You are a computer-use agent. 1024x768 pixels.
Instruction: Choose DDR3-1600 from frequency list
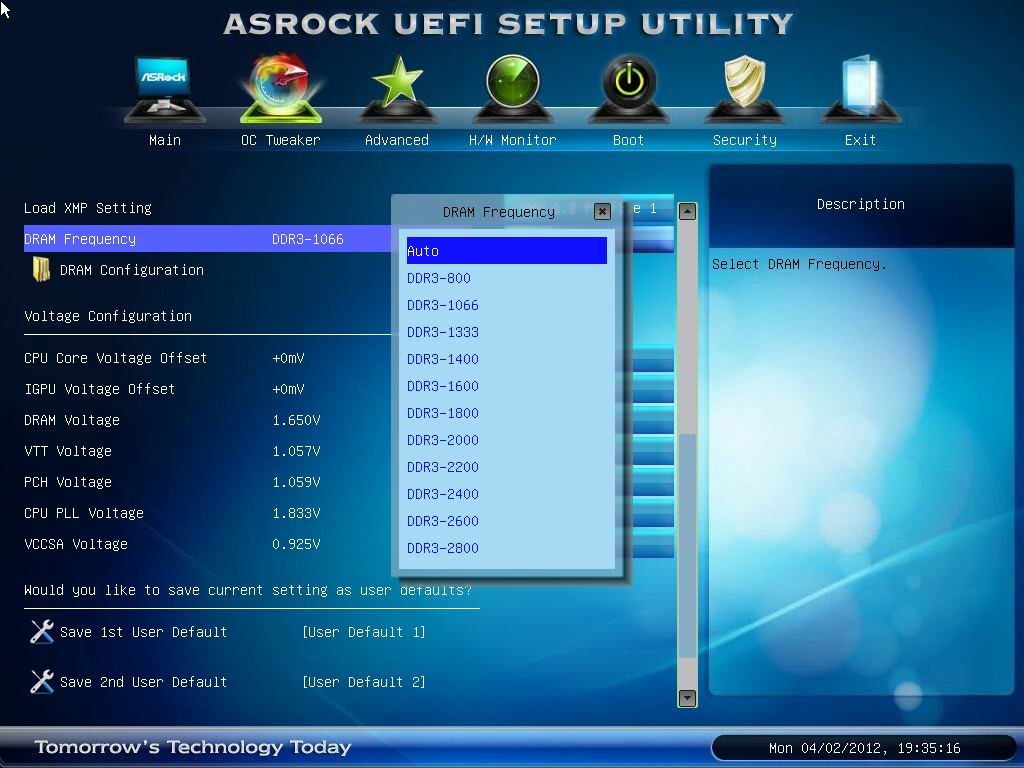coord(443,386)
